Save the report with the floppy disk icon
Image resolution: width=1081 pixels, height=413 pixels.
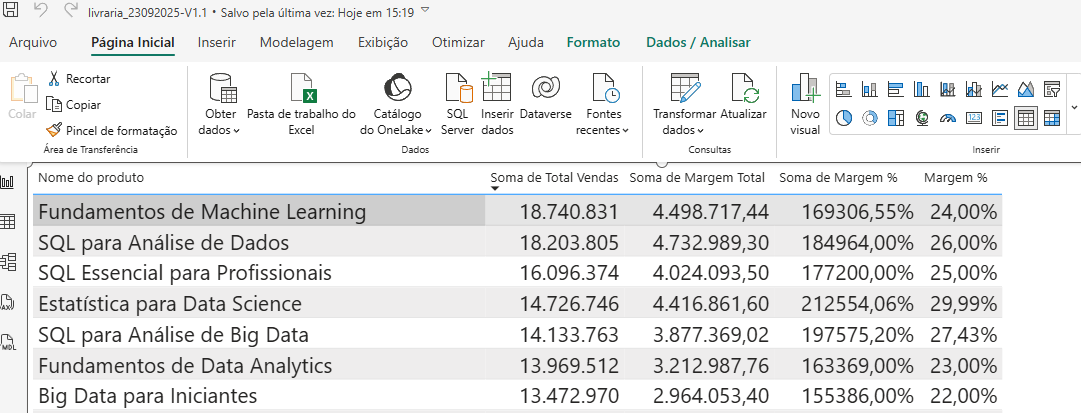12,10
